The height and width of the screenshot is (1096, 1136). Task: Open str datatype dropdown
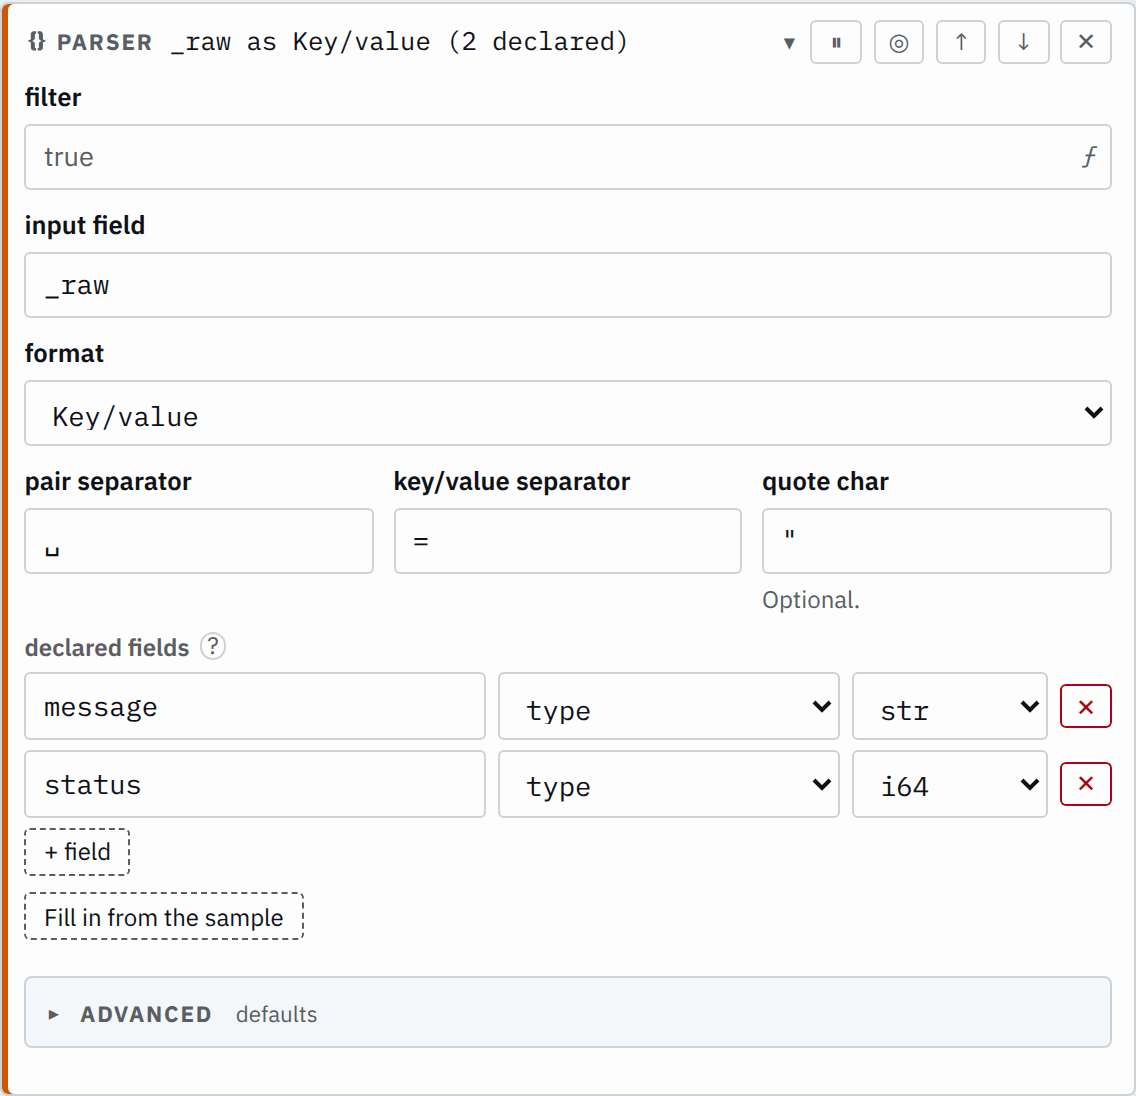point(949,706)
